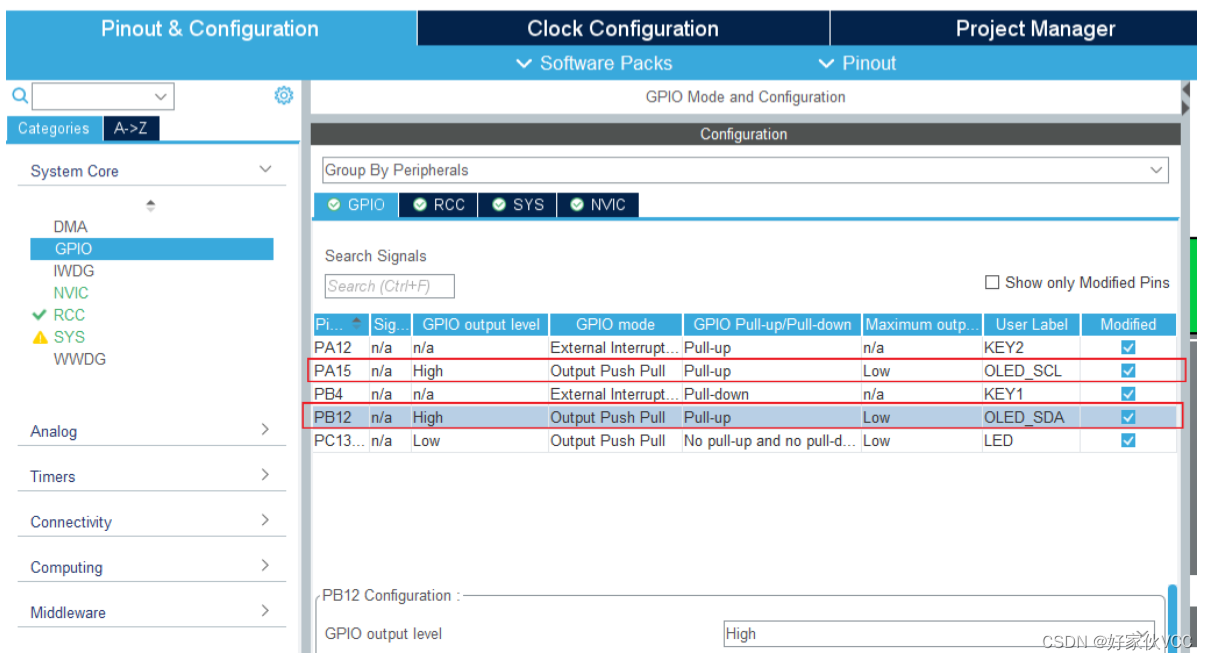Click the Search Signals input field
Image resolution: width=1208 pixels, height=660 pixels.
[390, 286]
